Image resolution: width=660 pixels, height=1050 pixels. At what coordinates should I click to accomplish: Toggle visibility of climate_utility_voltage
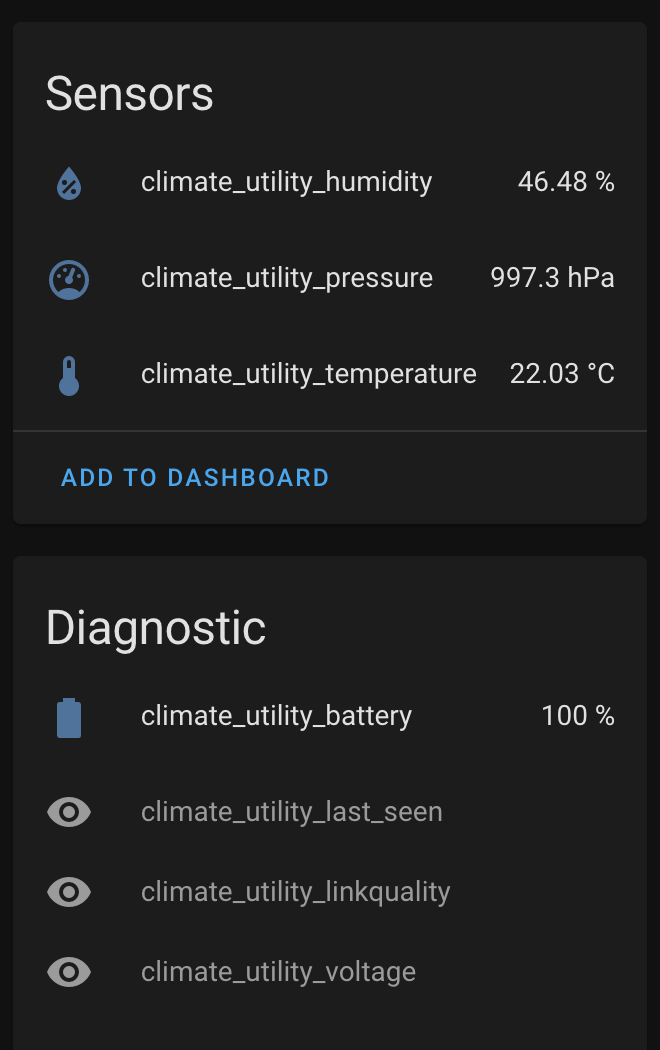(x=68, y=971)
